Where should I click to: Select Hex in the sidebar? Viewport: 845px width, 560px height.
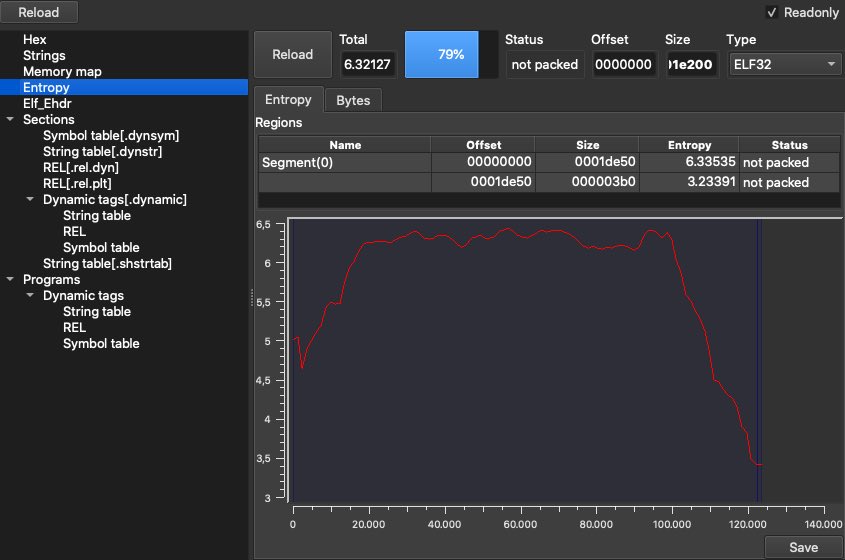point(34,39)
